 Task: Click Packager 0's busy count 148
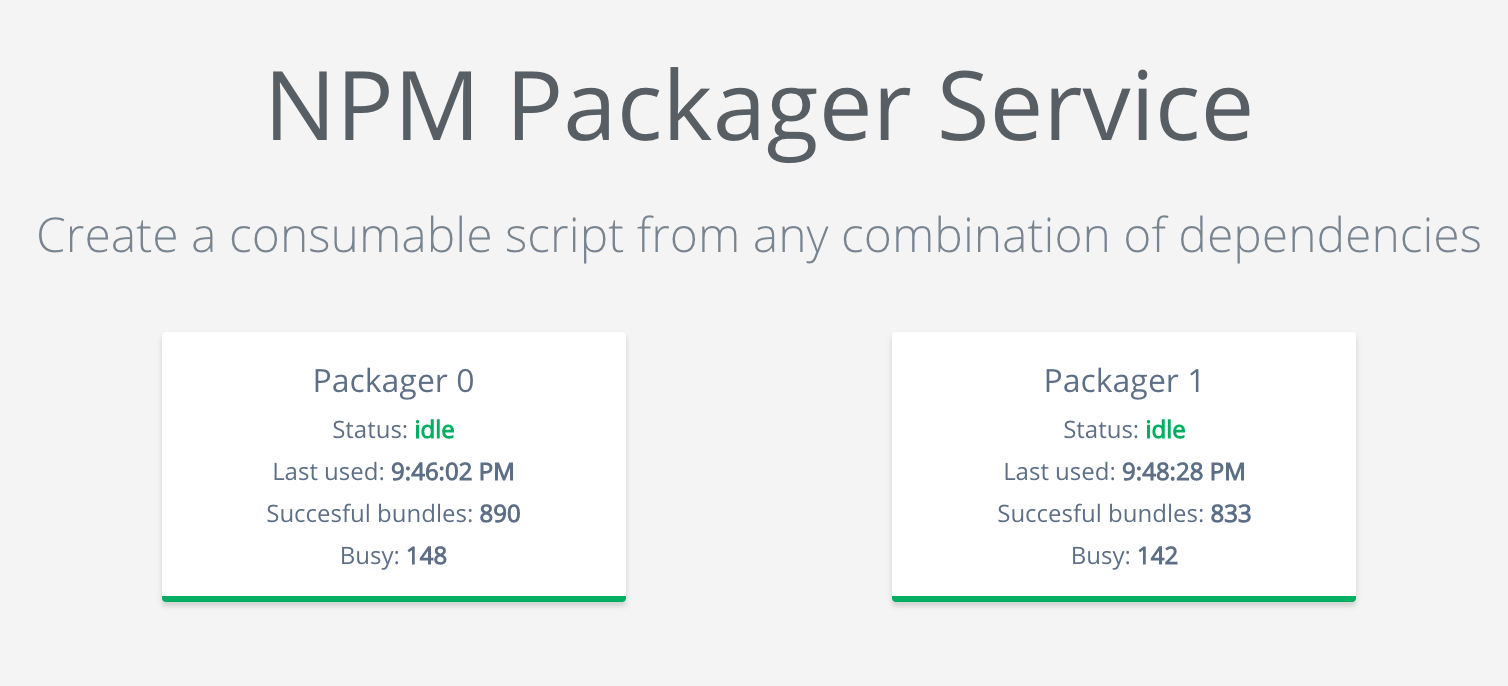click(426, 556)
